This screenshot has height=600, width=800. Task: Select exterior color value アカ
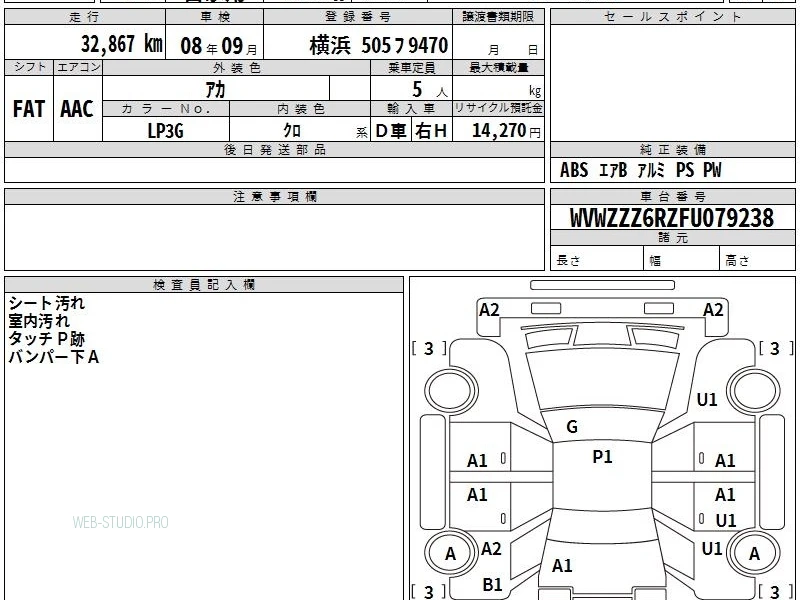tap(215, 89)
